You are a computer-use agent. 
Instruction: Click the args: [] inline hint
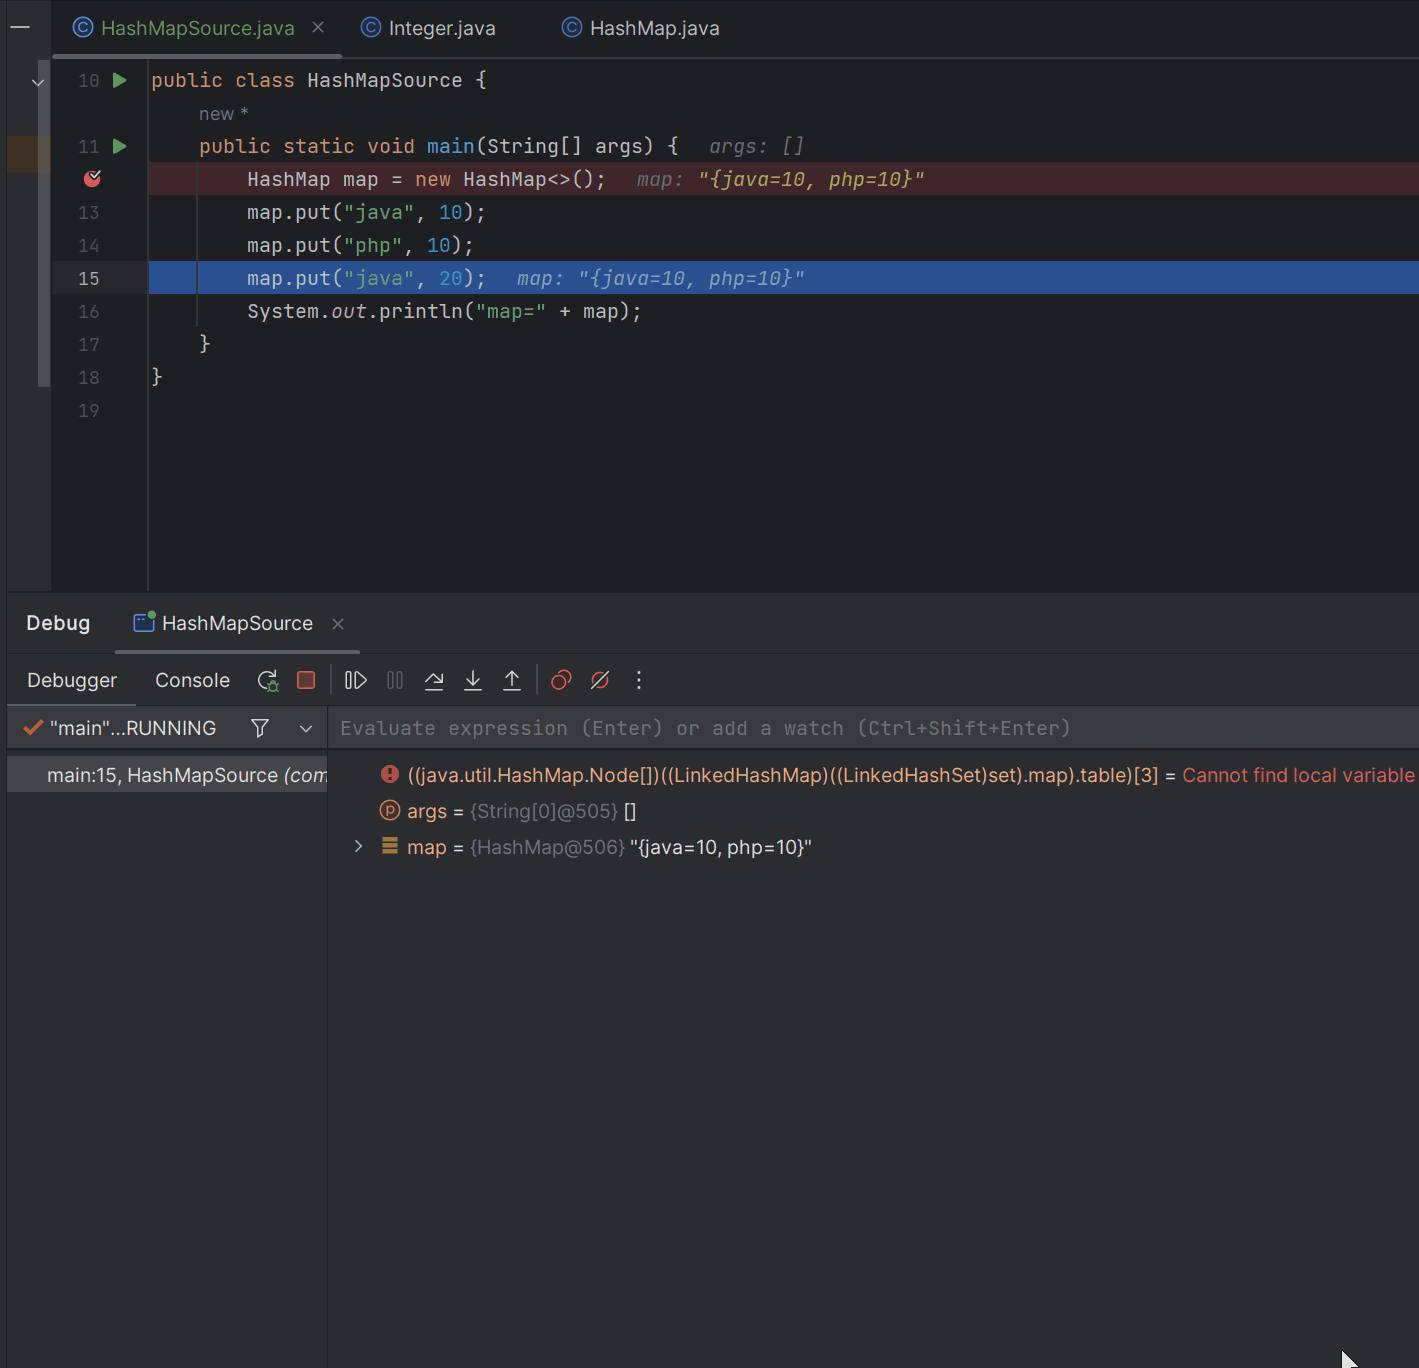coord(756,146)
